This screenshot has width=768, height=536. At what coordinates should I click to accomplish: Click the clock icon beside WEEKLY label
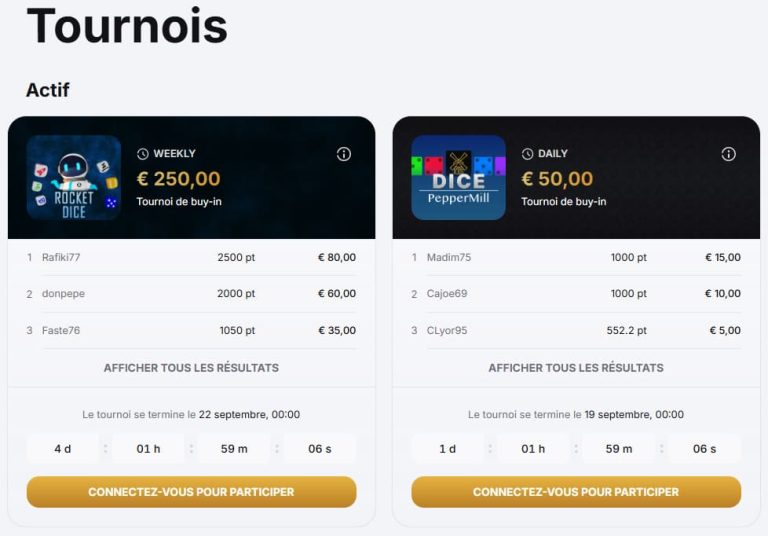pyautogui.click(x=143, y=154)
